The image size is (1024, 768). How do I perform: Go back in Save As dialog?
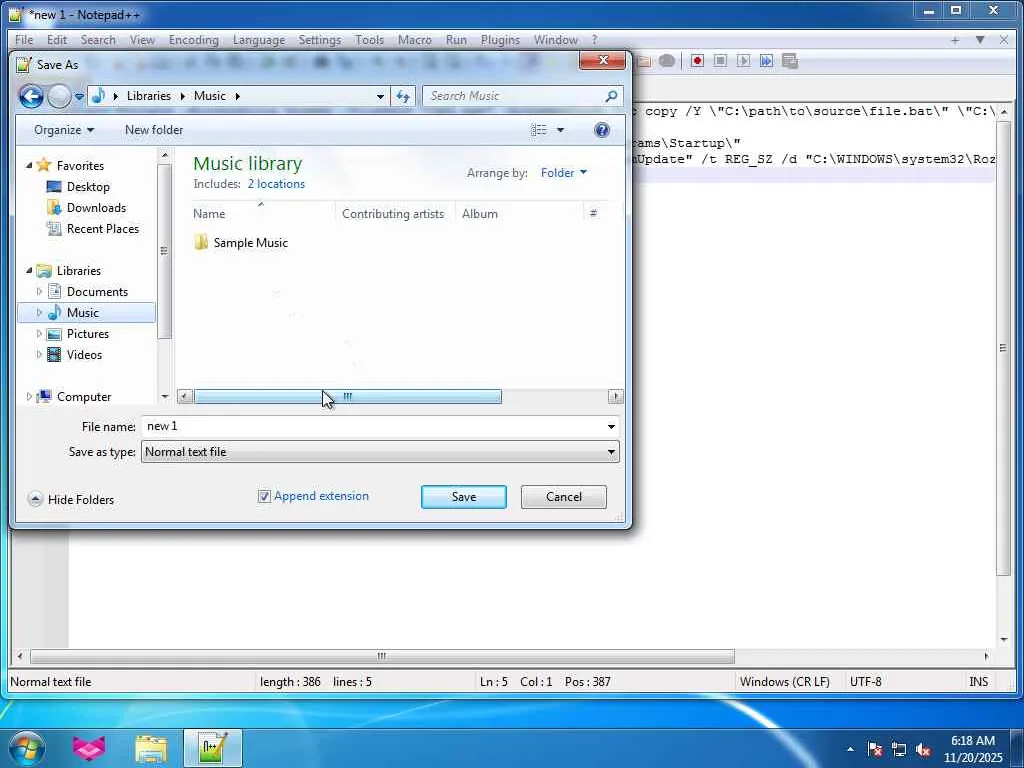(31, 96)
